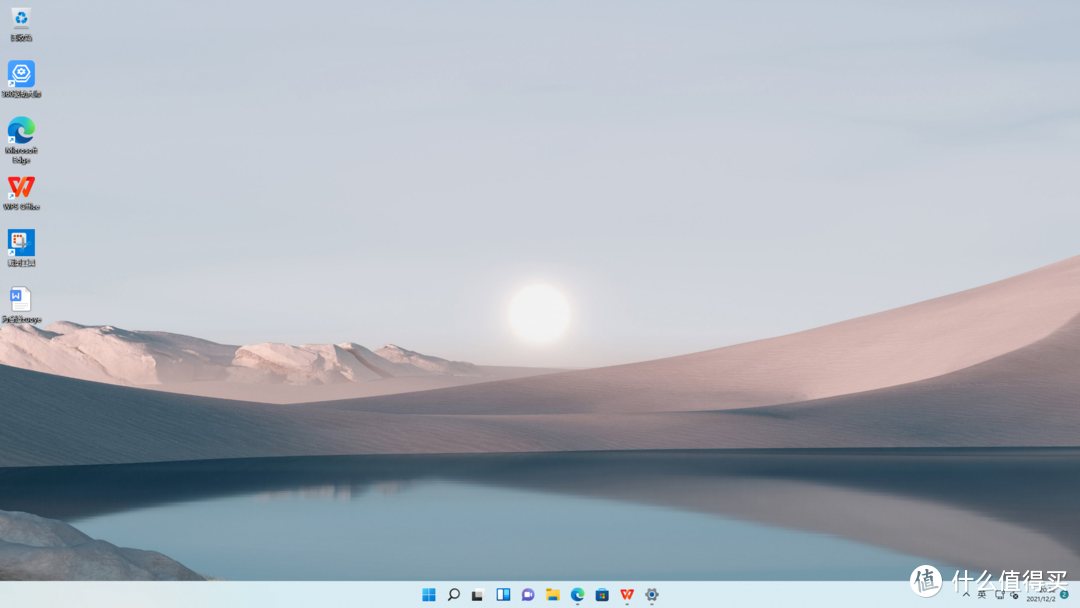Open the Word document on the desktop

(x=22, y=298)
